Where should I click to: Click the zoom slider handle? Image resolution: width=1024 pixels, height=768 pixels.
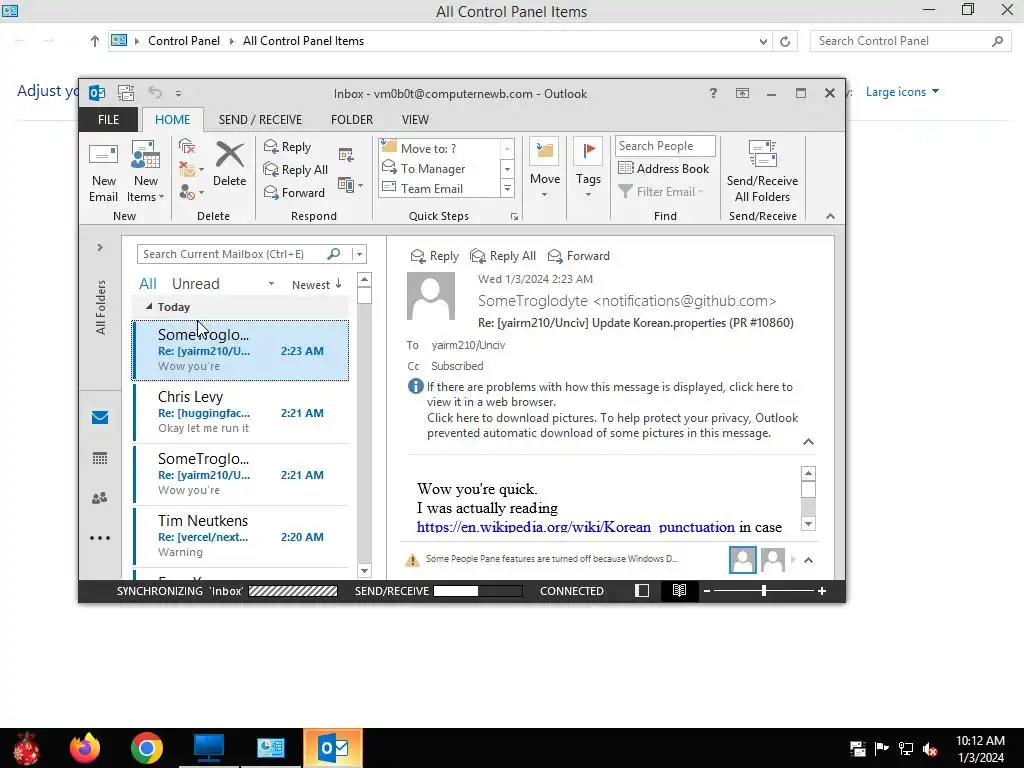[x=763, y=590]
